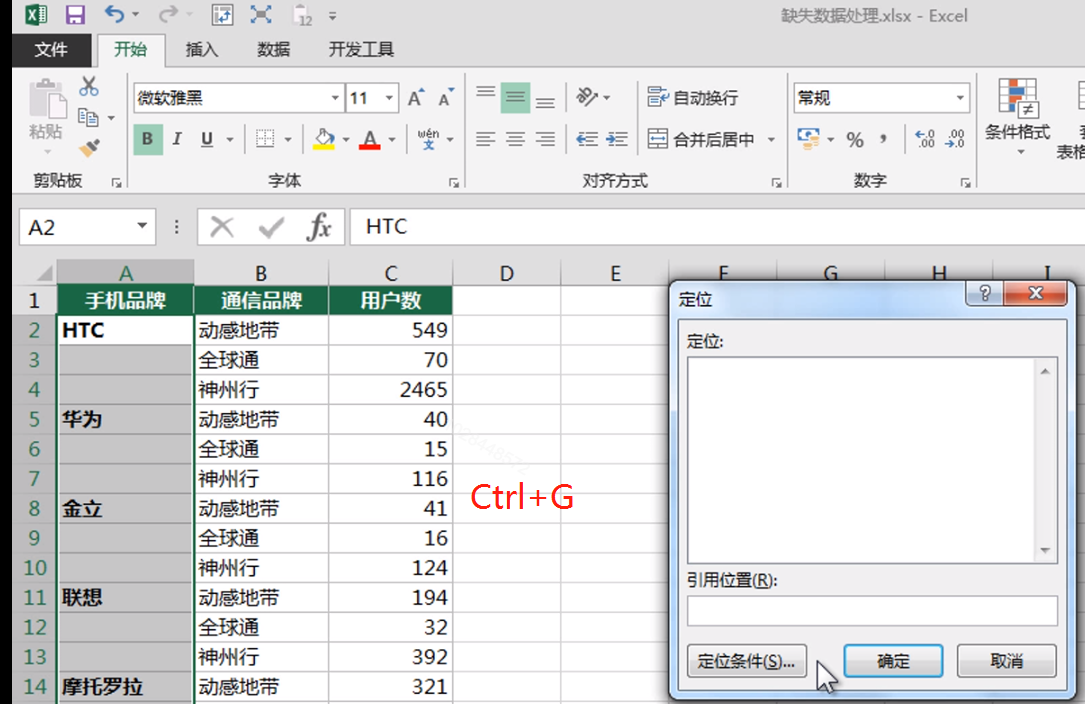Viewport: 1085px width, 704px height.
Task: Open the Name Box dropdown arrow
Action: coord(142,226)
